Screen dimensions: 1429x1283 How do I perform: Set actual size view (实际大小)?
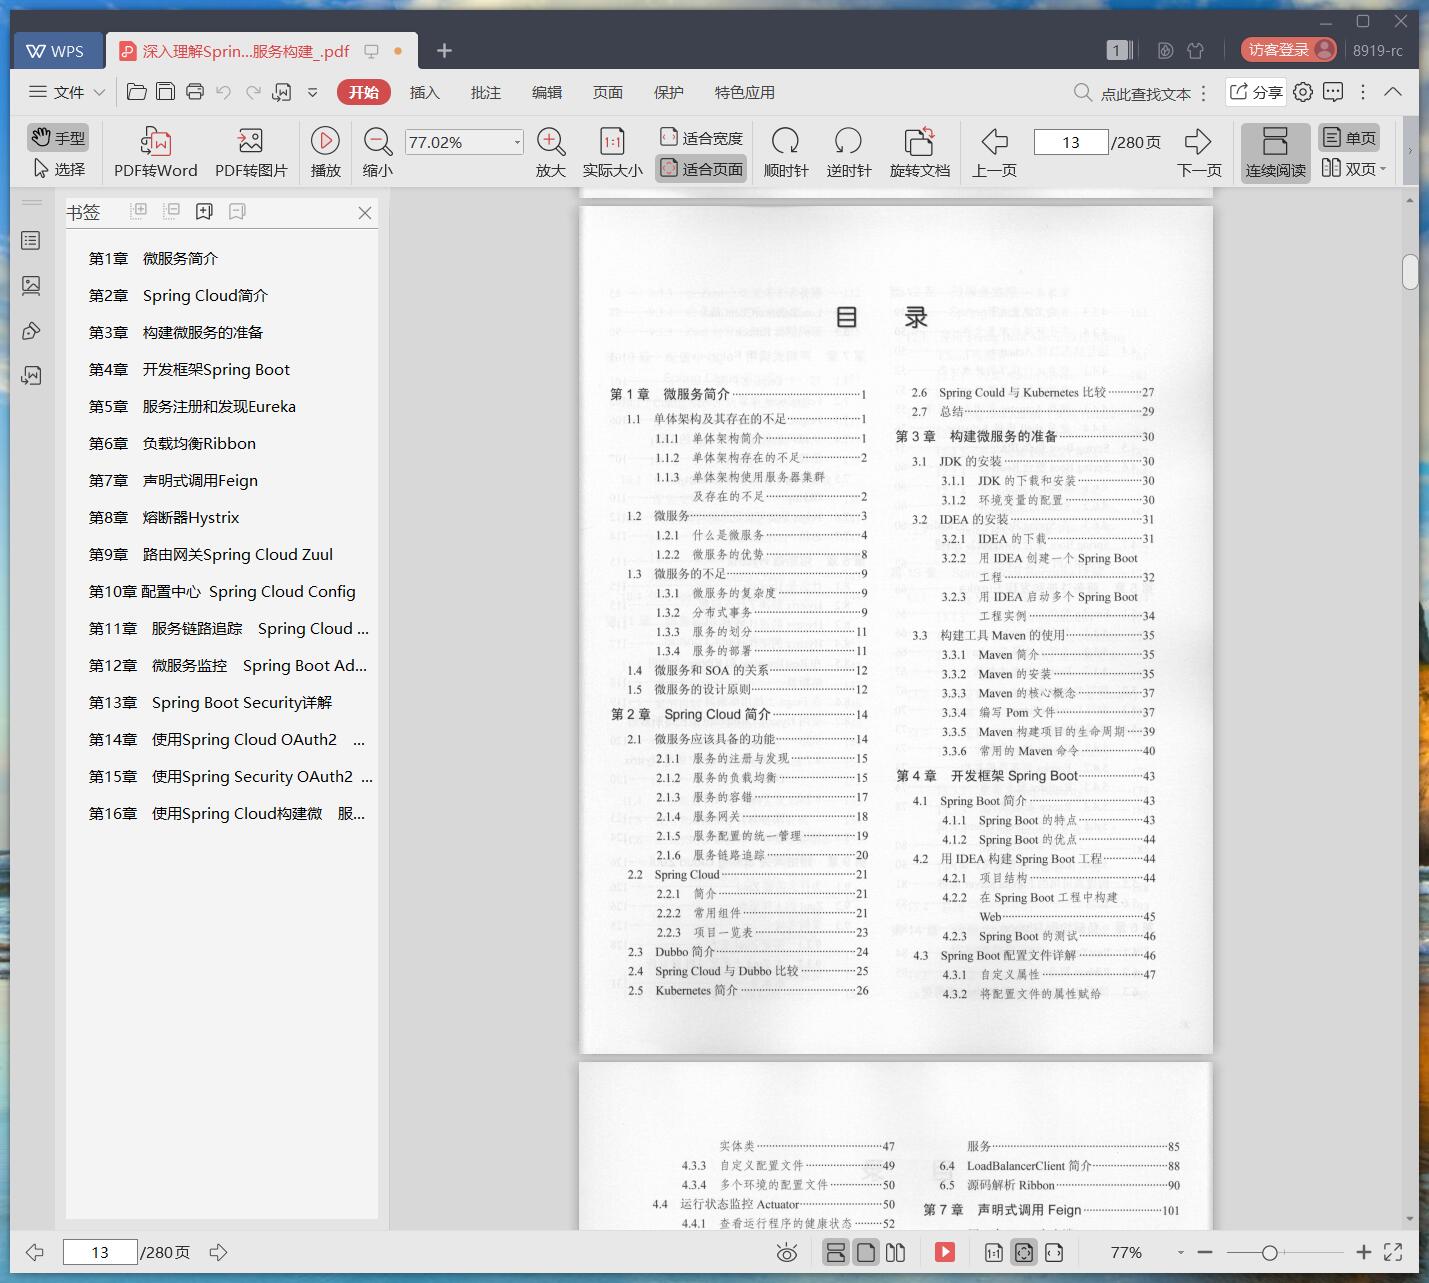612,152
